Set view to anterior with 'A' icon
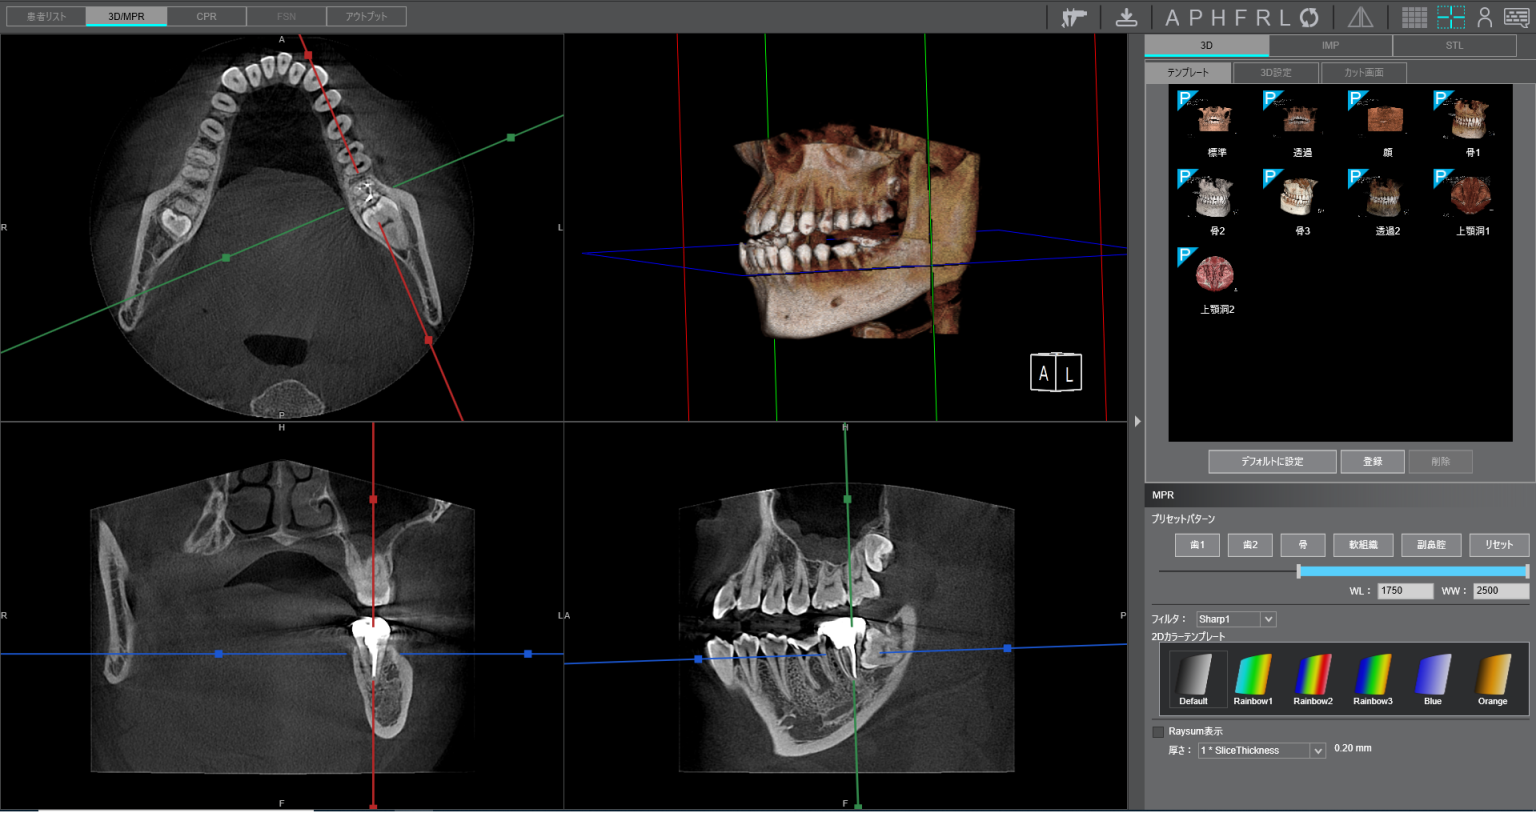 [1173, 17]
